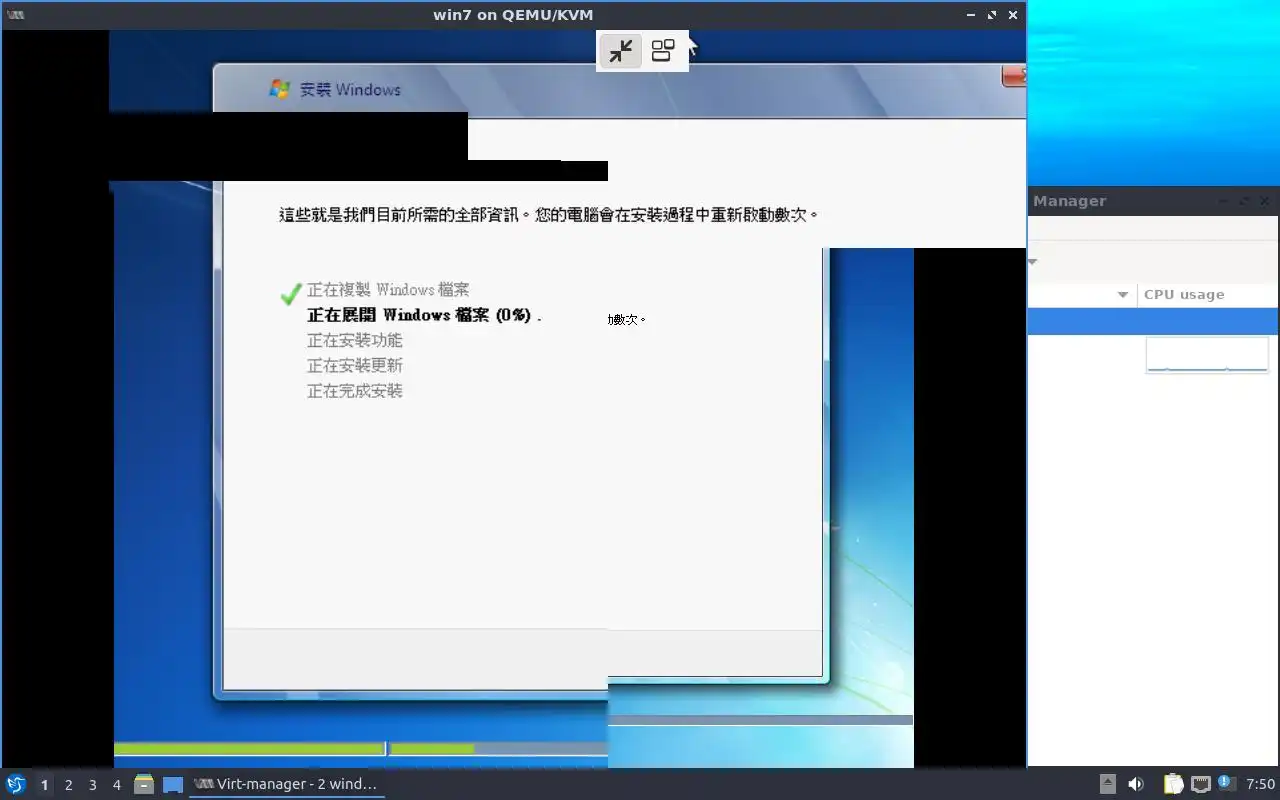Click the CPU usage column header

coord(1208,295)
